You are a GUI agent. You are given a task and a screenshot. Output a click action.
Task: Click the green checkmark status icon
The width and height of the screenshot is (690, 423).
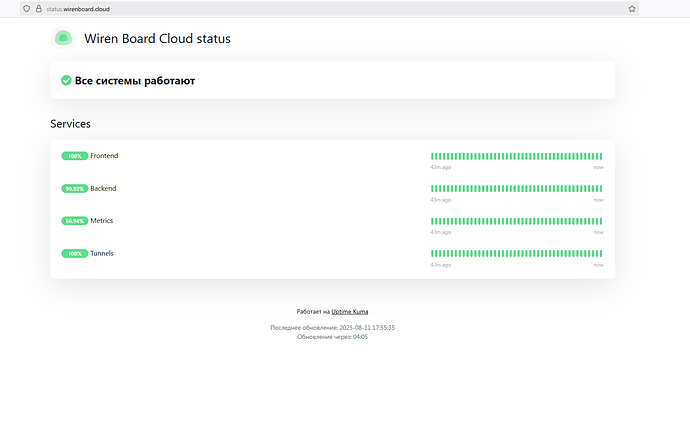coord(66,80)
